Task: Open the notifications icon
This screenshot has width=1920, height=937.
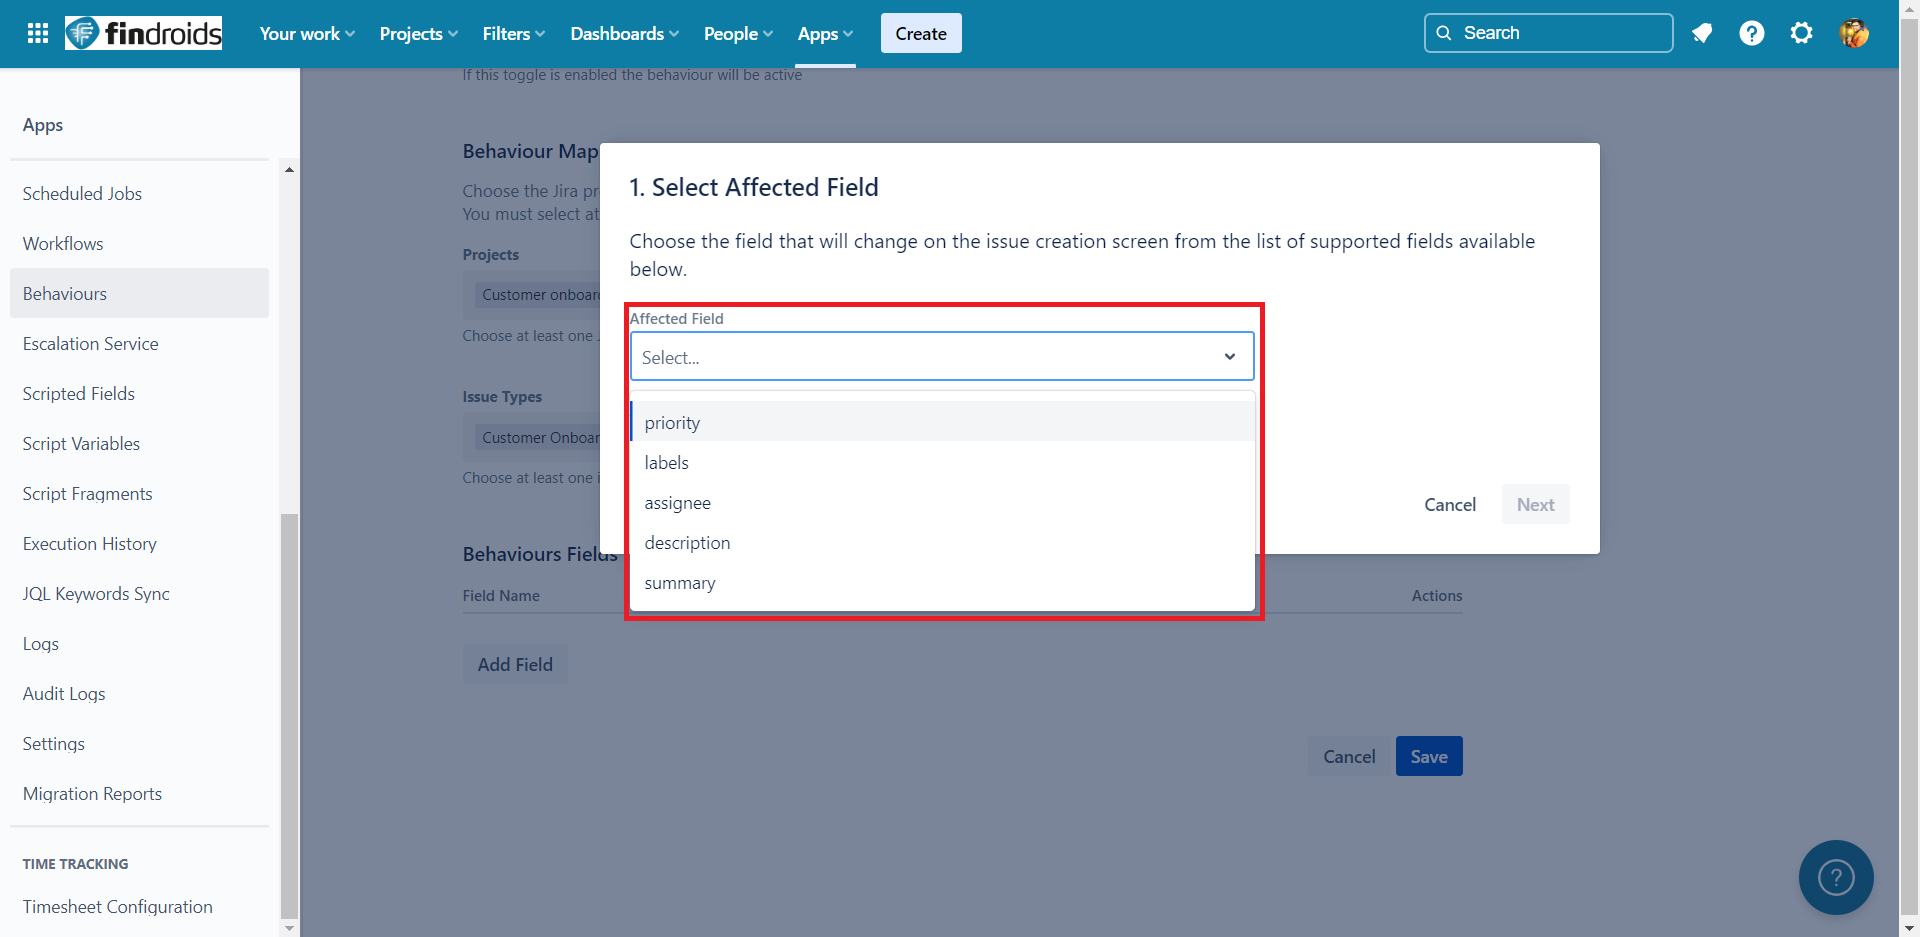Action: click(1702, 33)
